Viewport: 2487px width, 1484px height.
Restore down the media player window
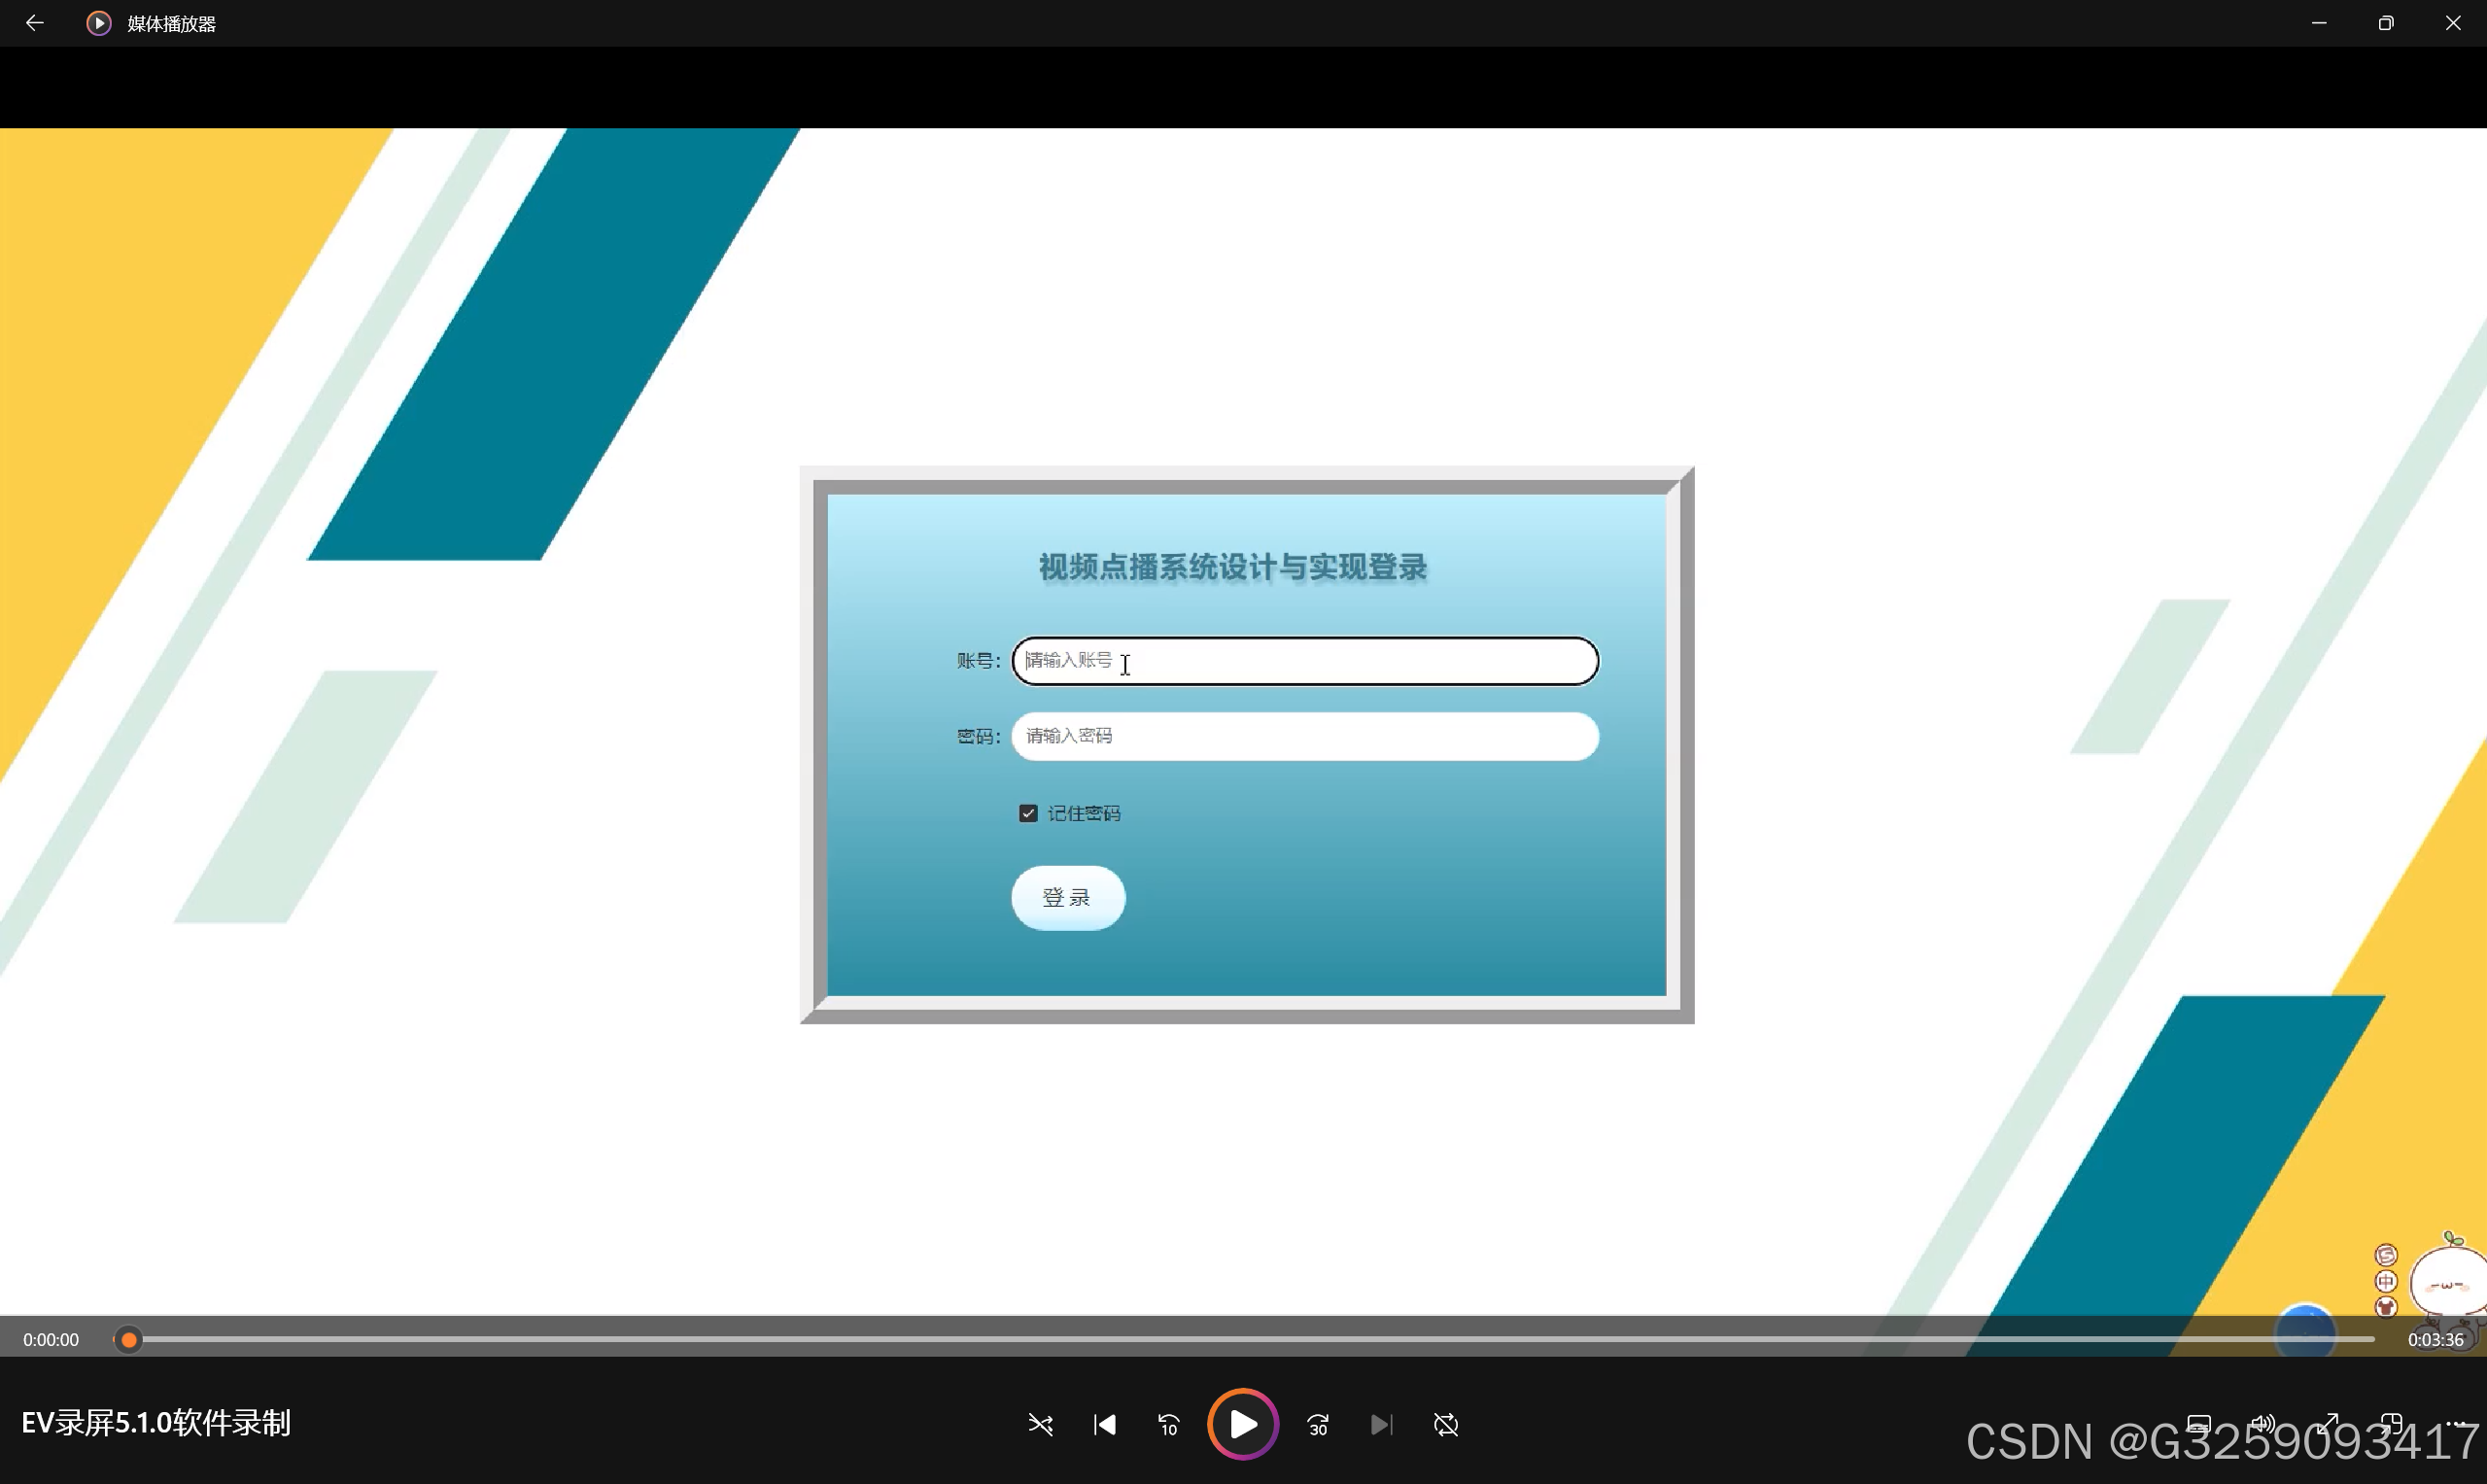pos(2386,23)
